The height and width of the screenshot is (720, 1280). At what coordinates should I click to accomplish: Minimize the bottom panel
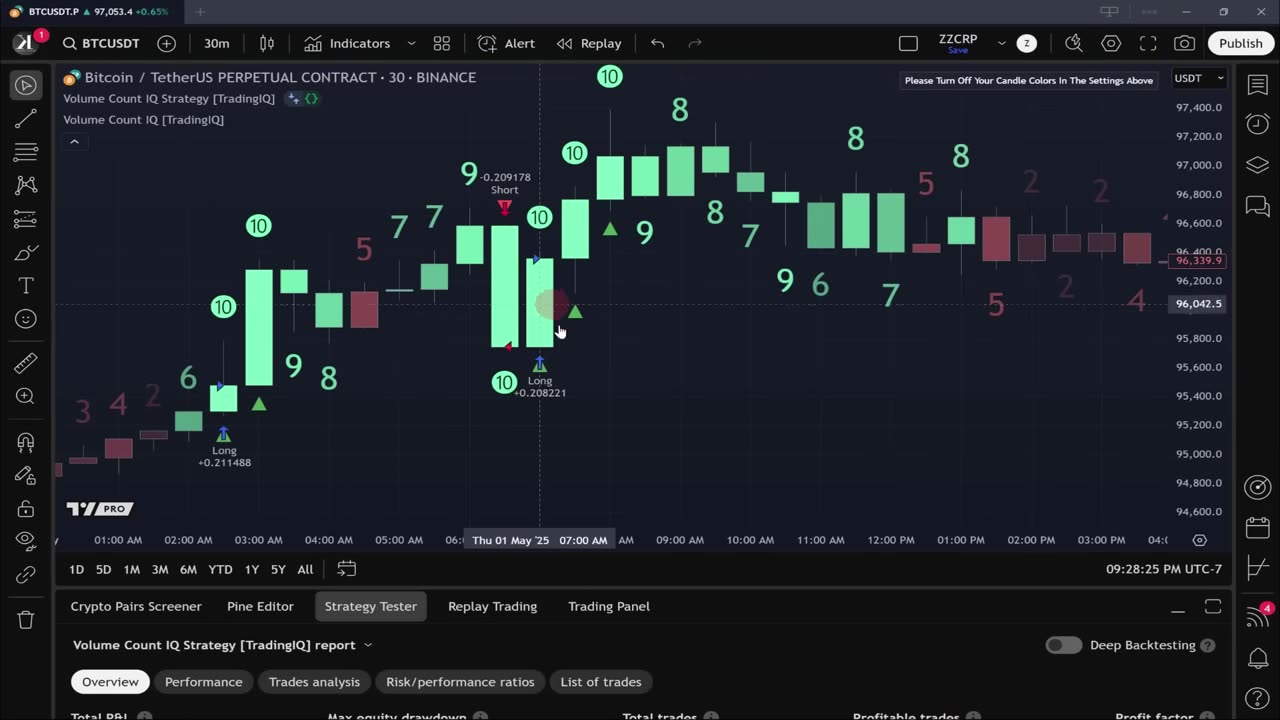[x=1178, y=607]
